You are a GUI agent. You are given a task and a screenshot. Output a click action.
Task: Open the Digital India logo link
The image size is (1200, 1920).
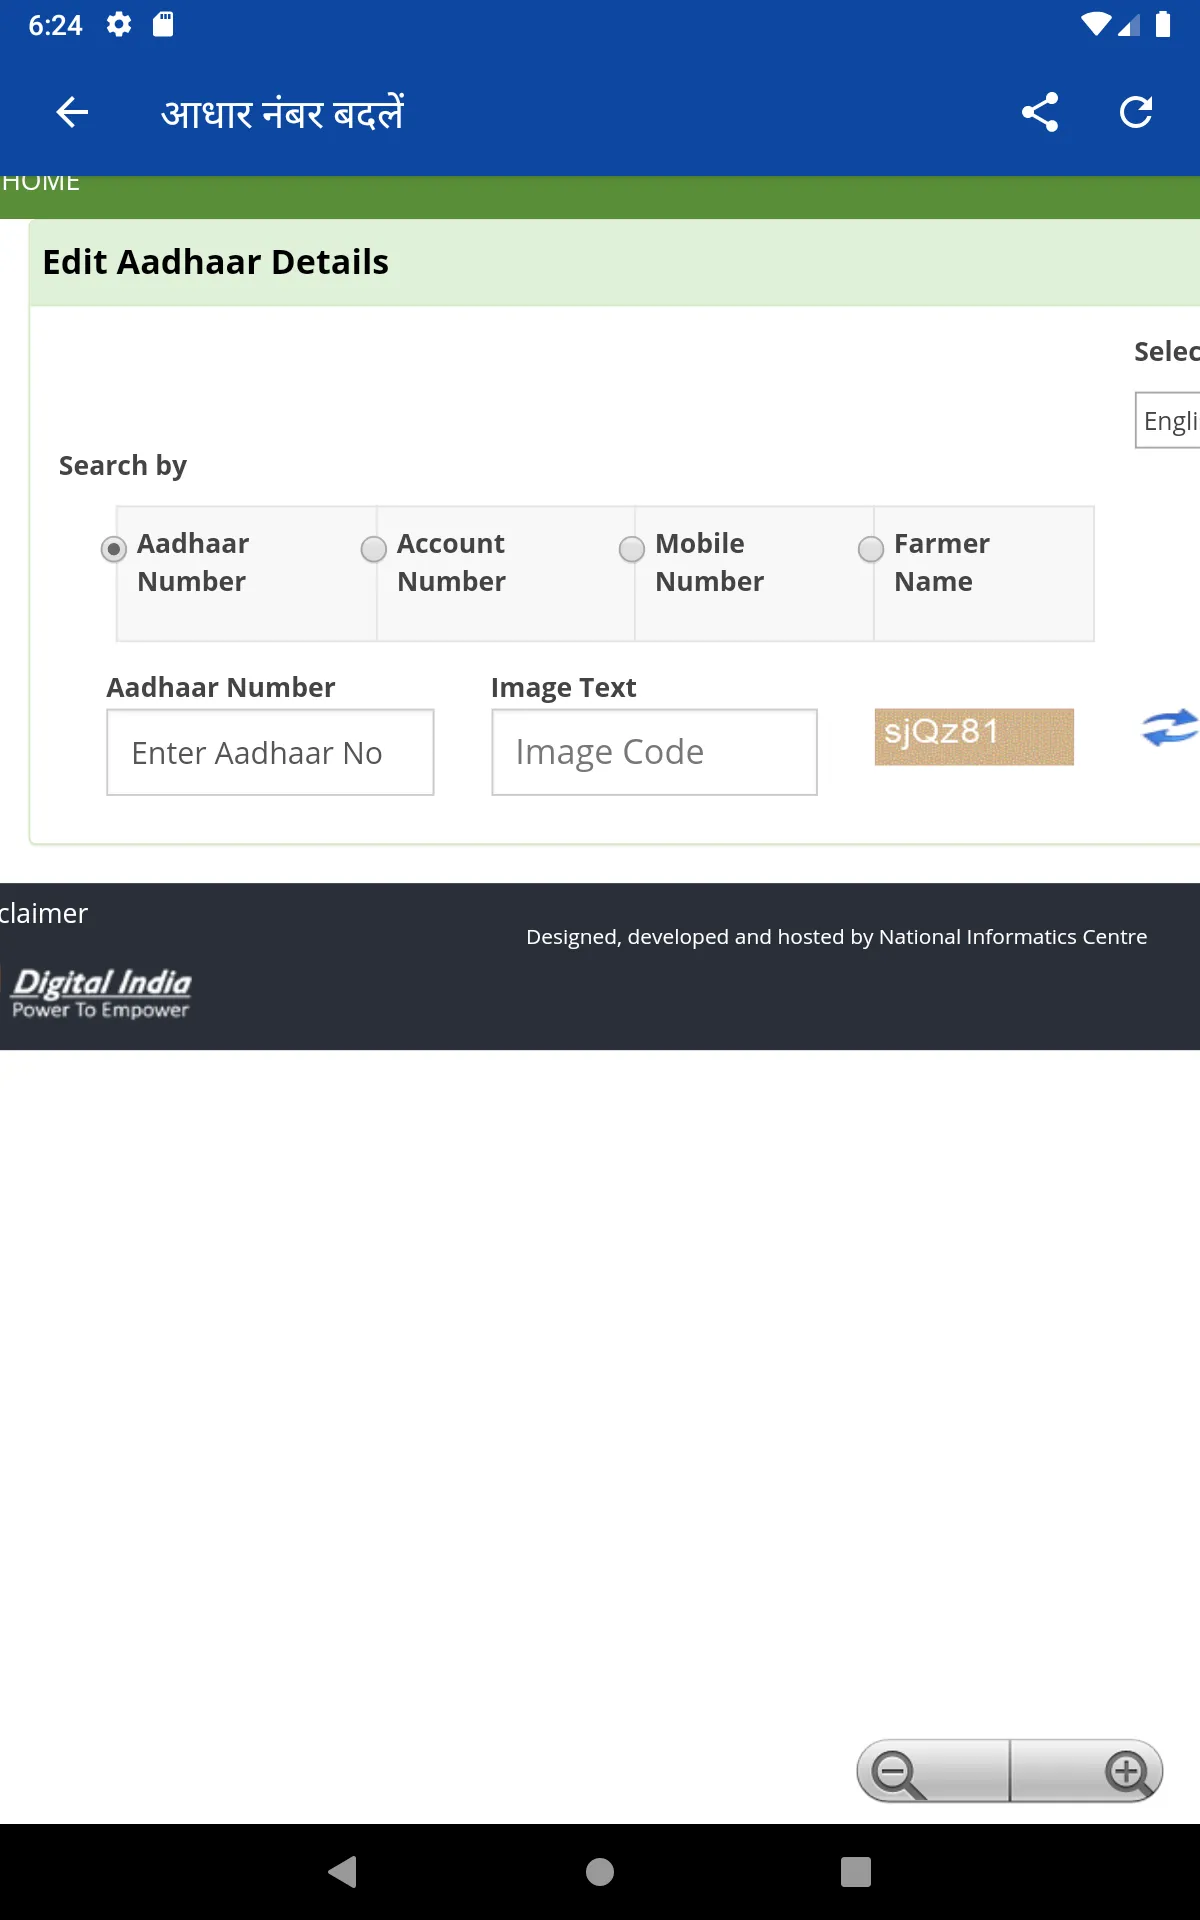pos(100,992)
